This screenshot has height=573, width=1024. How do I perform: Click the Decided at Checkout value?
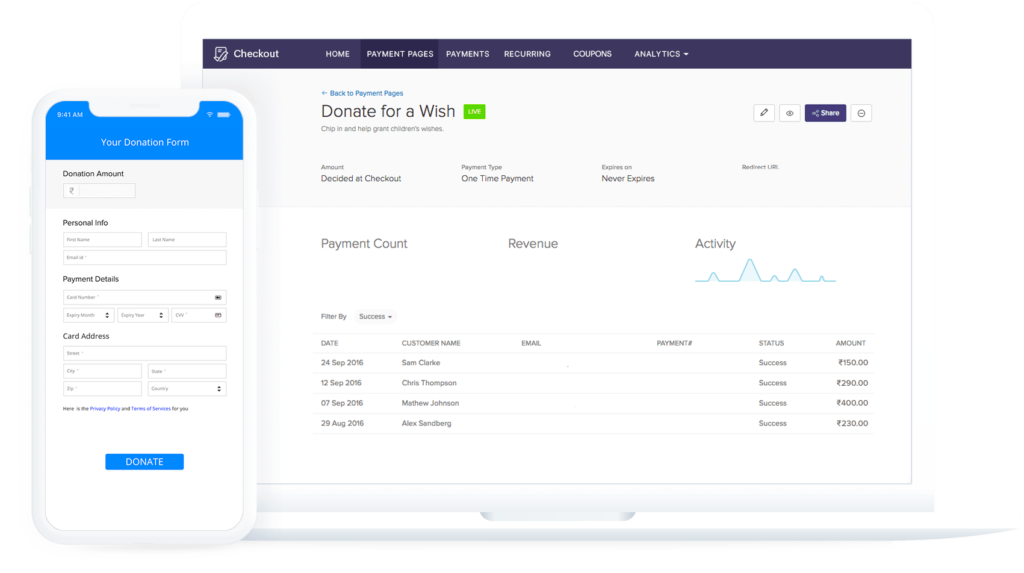360,178
